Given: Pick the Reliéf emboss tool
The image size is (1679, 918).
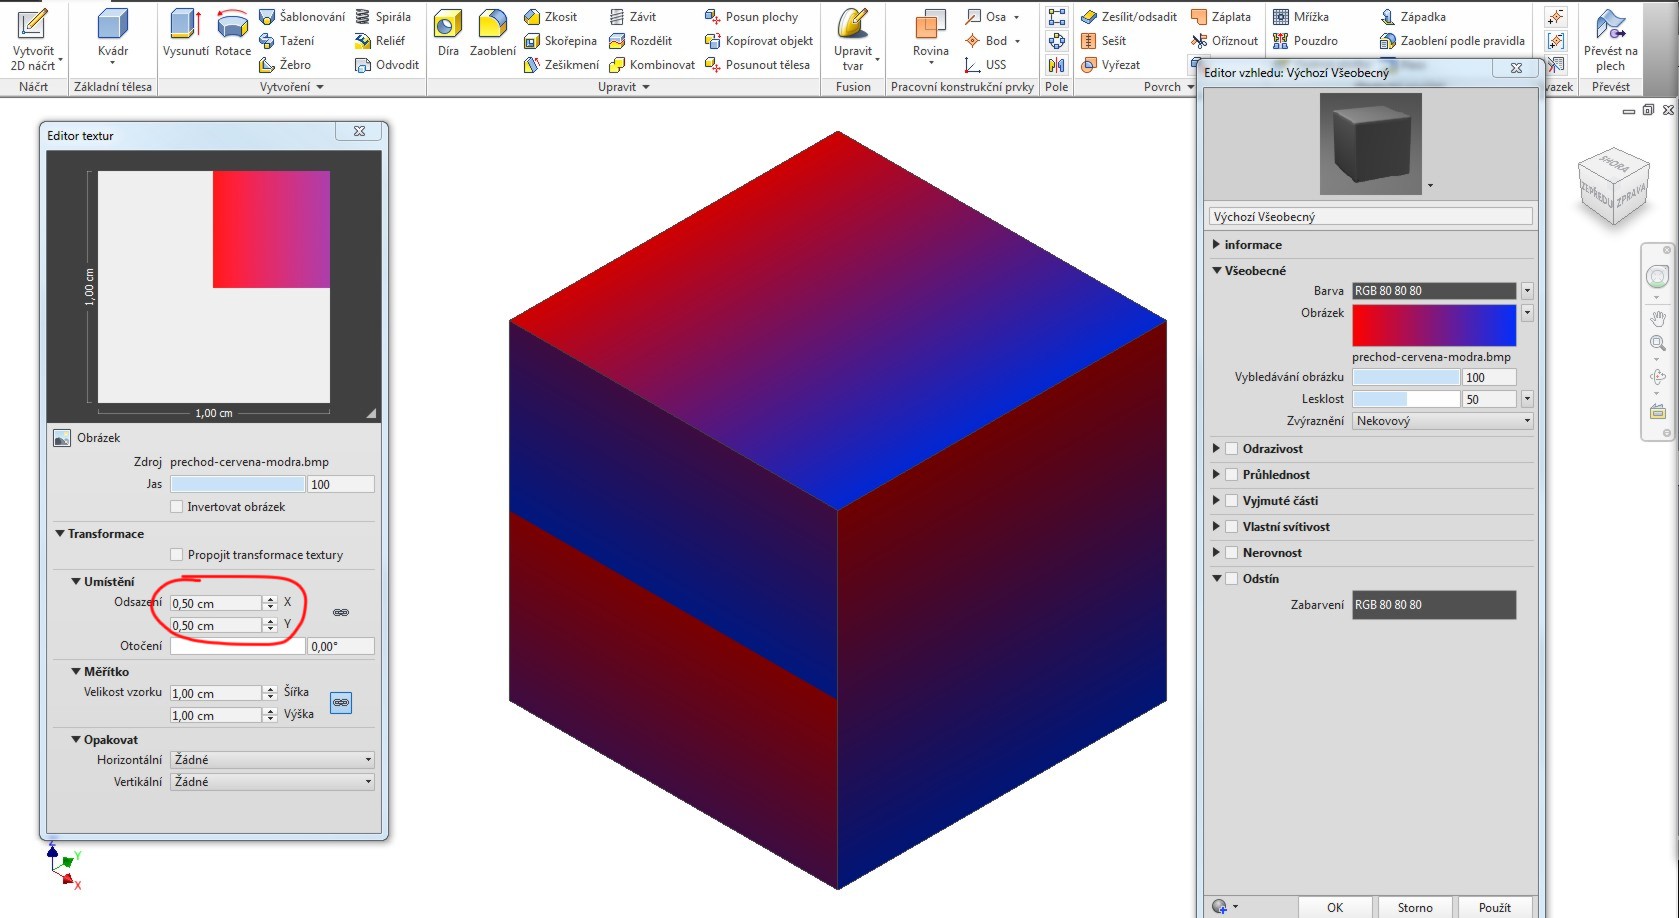Looking at the screenshot, I should pyautogui.click(x=380, y=41).
